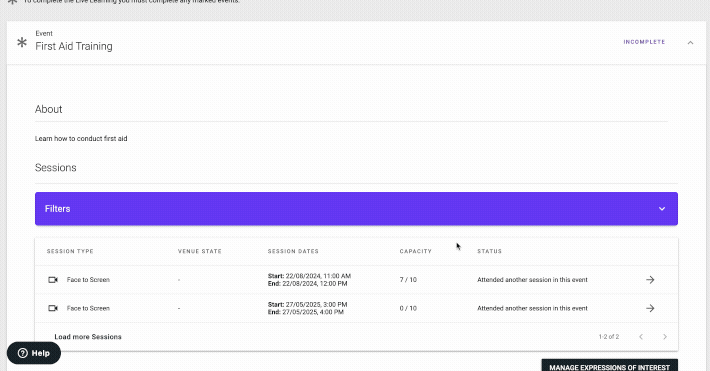Click the Status column header

tap(489, 251)
